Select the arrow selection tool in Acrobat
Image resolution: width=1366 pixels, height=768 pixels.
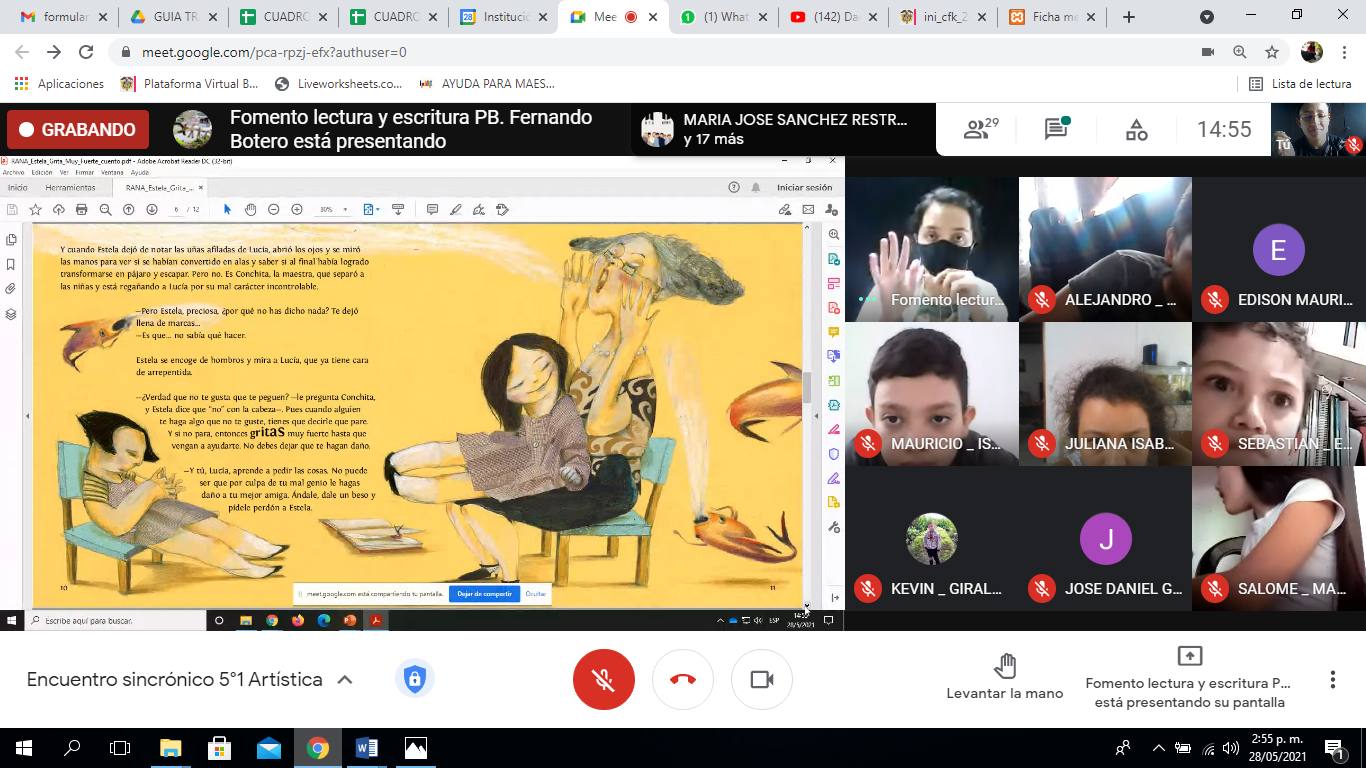pos(227,209)
